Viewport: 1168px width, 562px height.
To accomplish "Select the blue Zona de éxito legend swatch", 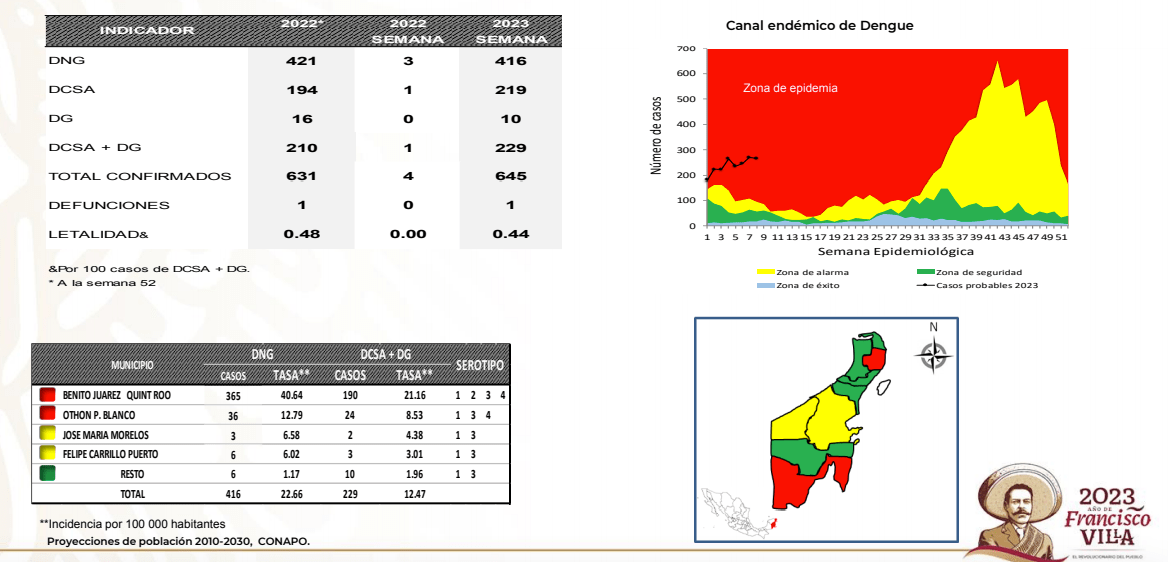I will 765,286.
